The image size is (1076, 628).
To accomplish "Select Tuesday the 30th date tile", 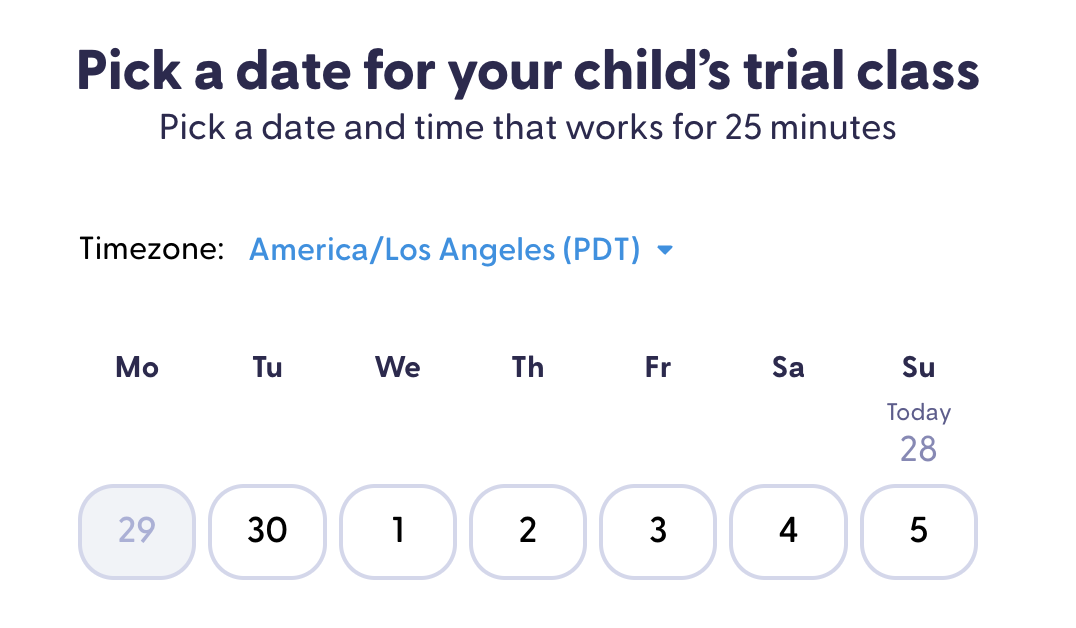I will [x=267, y=531].
